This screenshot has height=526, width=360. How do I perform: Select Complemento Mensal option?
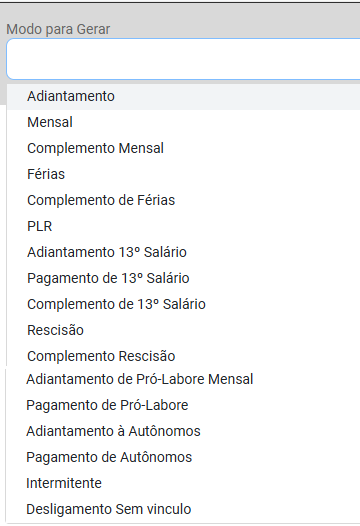pyautogui.click(x=184, y=148)
